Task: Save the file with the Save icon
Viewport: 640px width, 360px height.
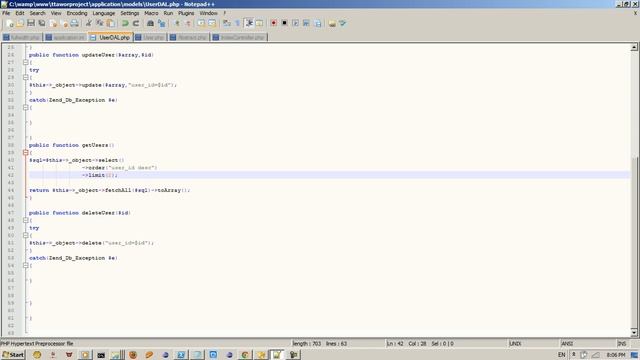Action: coord(31,23)
